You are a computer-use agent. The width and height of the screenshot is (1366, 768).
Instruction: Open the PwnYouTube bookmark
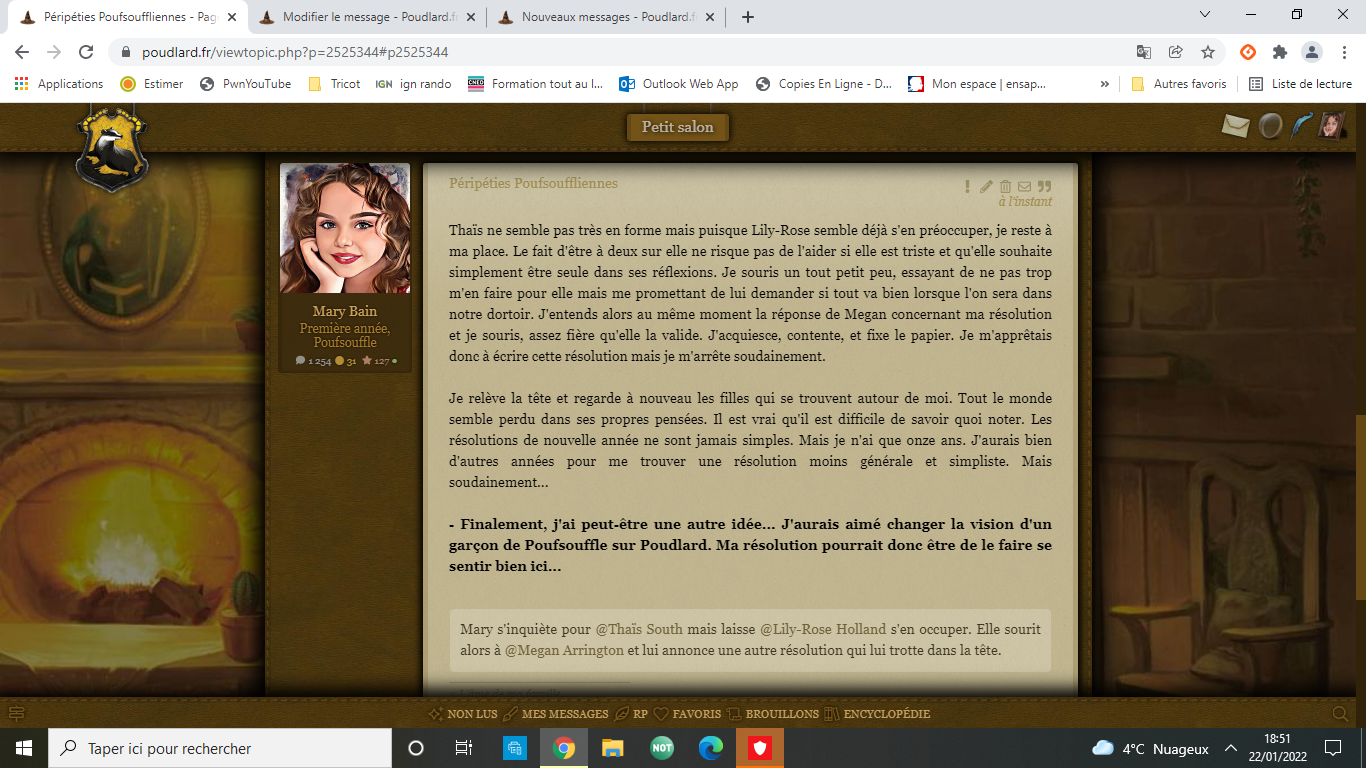click(x=245, y=84)
